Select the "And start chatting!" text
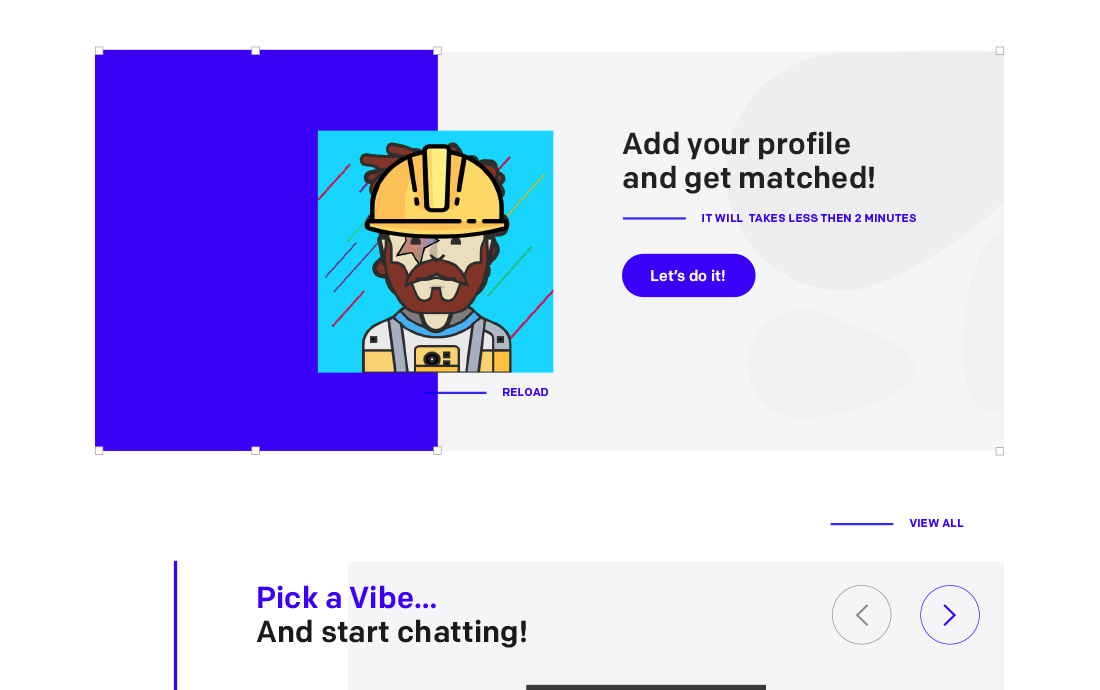1100x690 pixels. pyautogui.click(x=391, y=632)
